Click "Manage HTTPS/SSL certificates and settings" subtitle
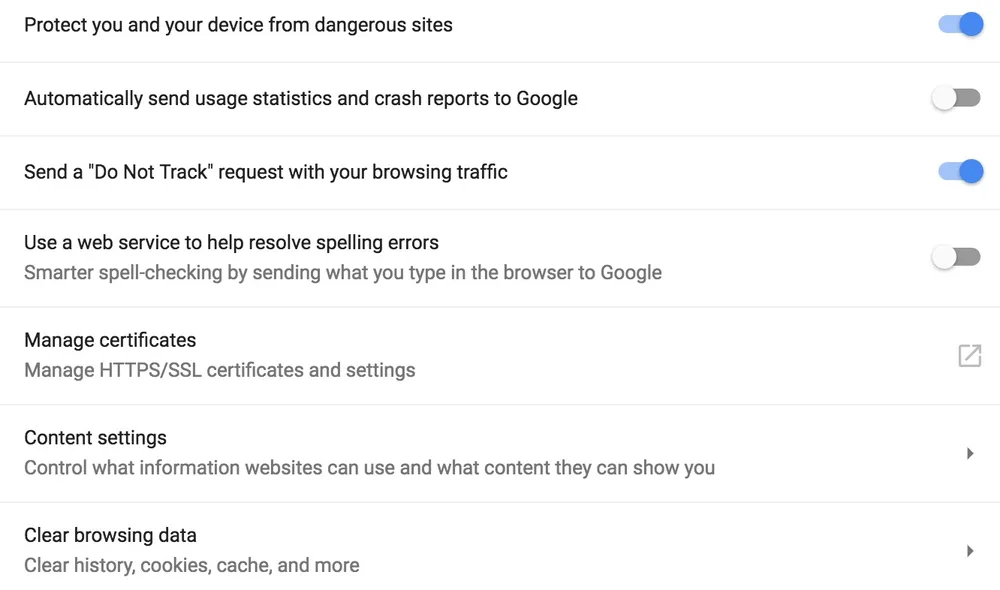Screen dimensions: 1000x590 tap(219, 370)
